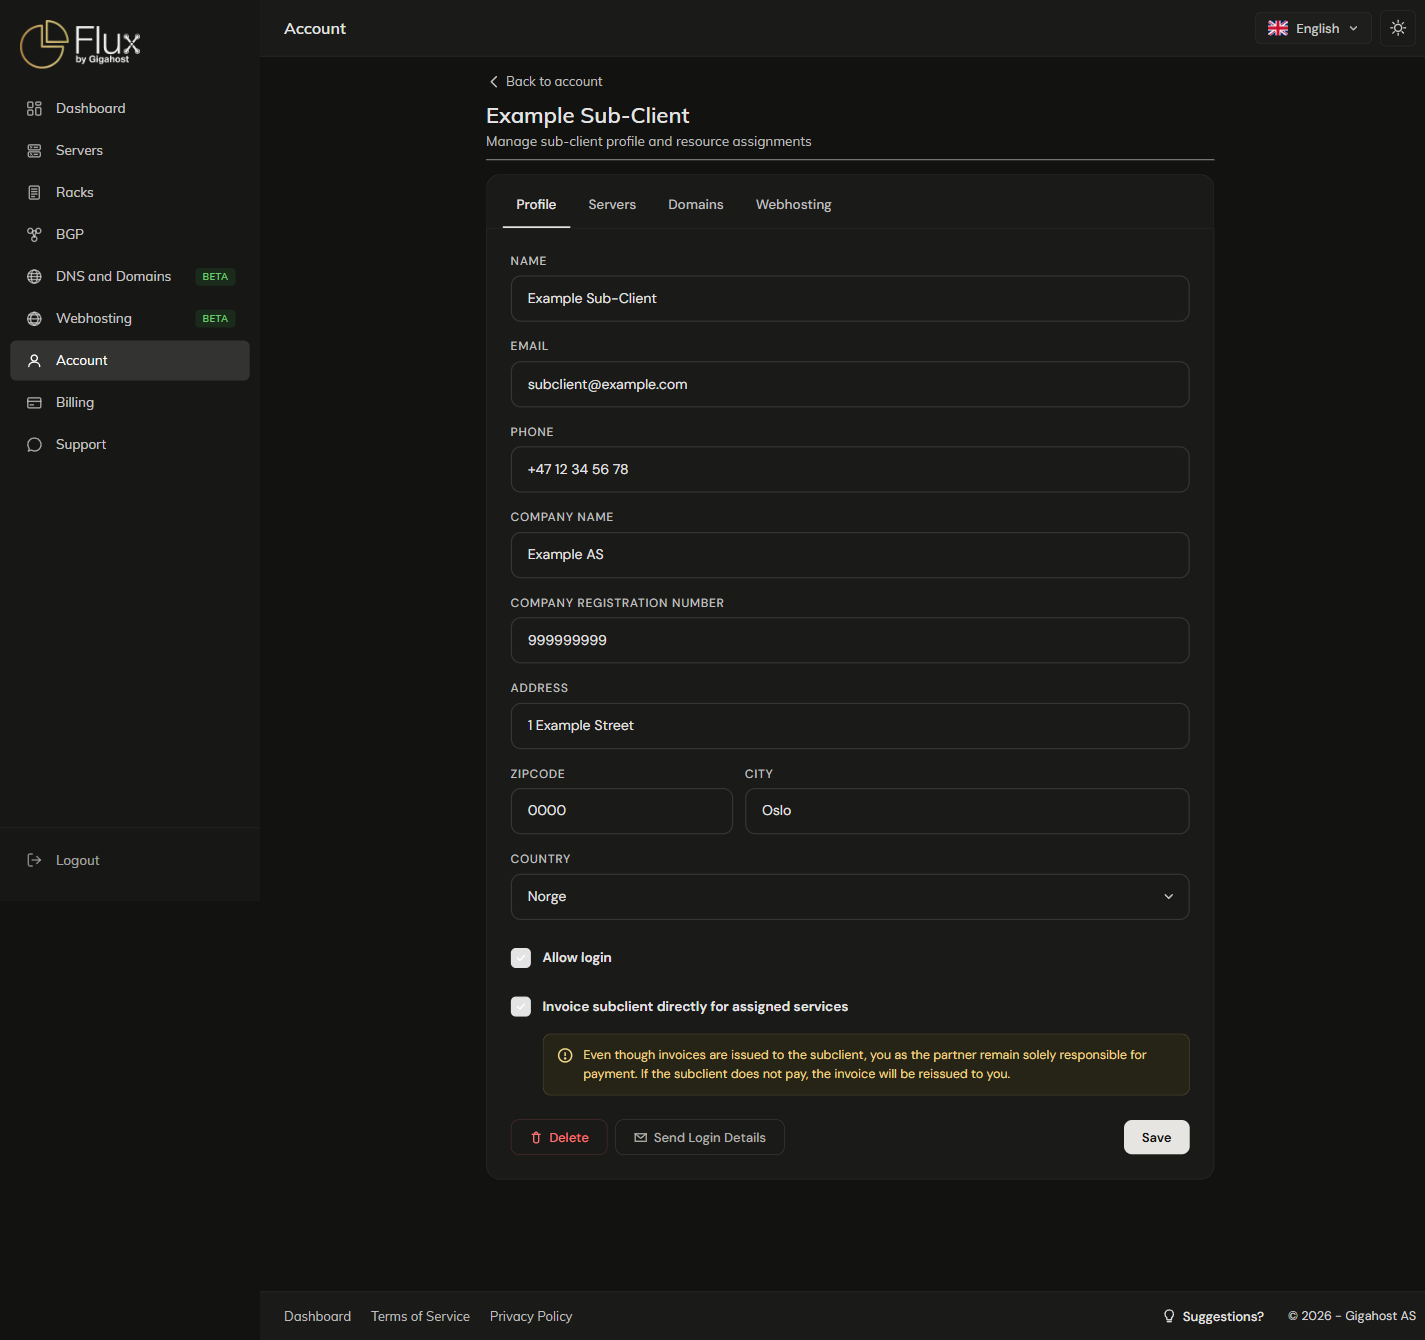Image resolution: width=1425 pixels, height=1340 pixels.
Task: Click the Company Registration Number field
Action: pyautogui.click(x=850, y=640)
